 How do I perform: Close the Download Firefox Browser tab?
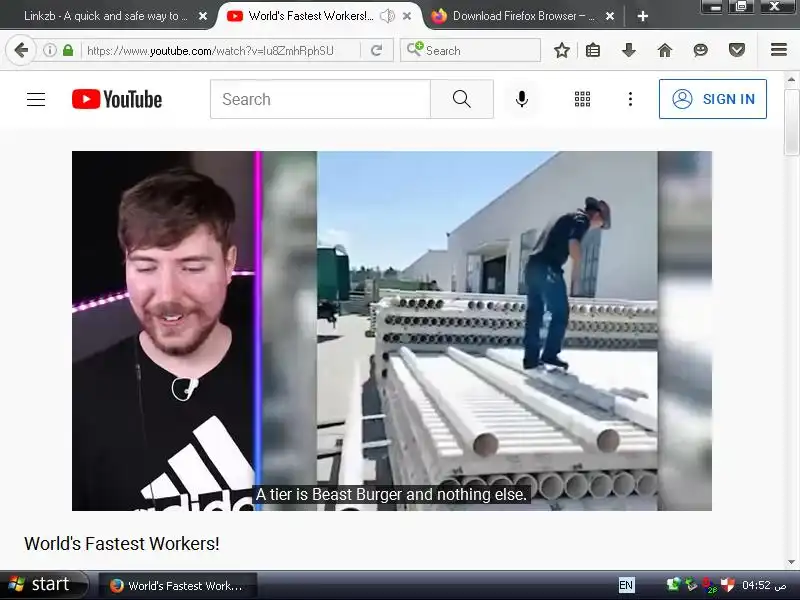pyautogui.click(x=610, y=16)
